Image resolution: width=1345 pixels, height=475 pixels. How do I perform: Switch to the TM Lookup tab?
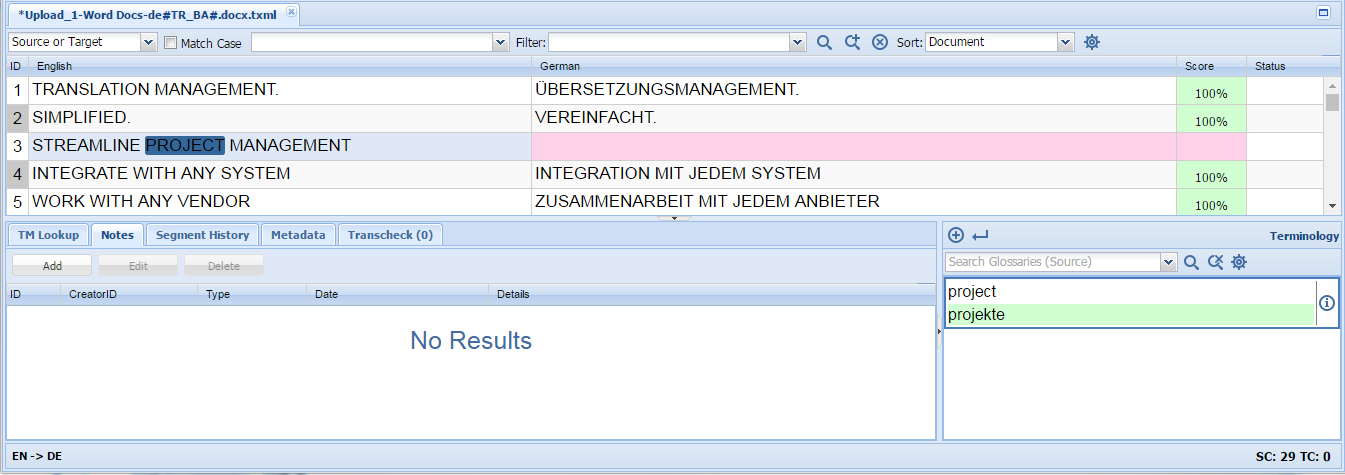tap(48, 235)
